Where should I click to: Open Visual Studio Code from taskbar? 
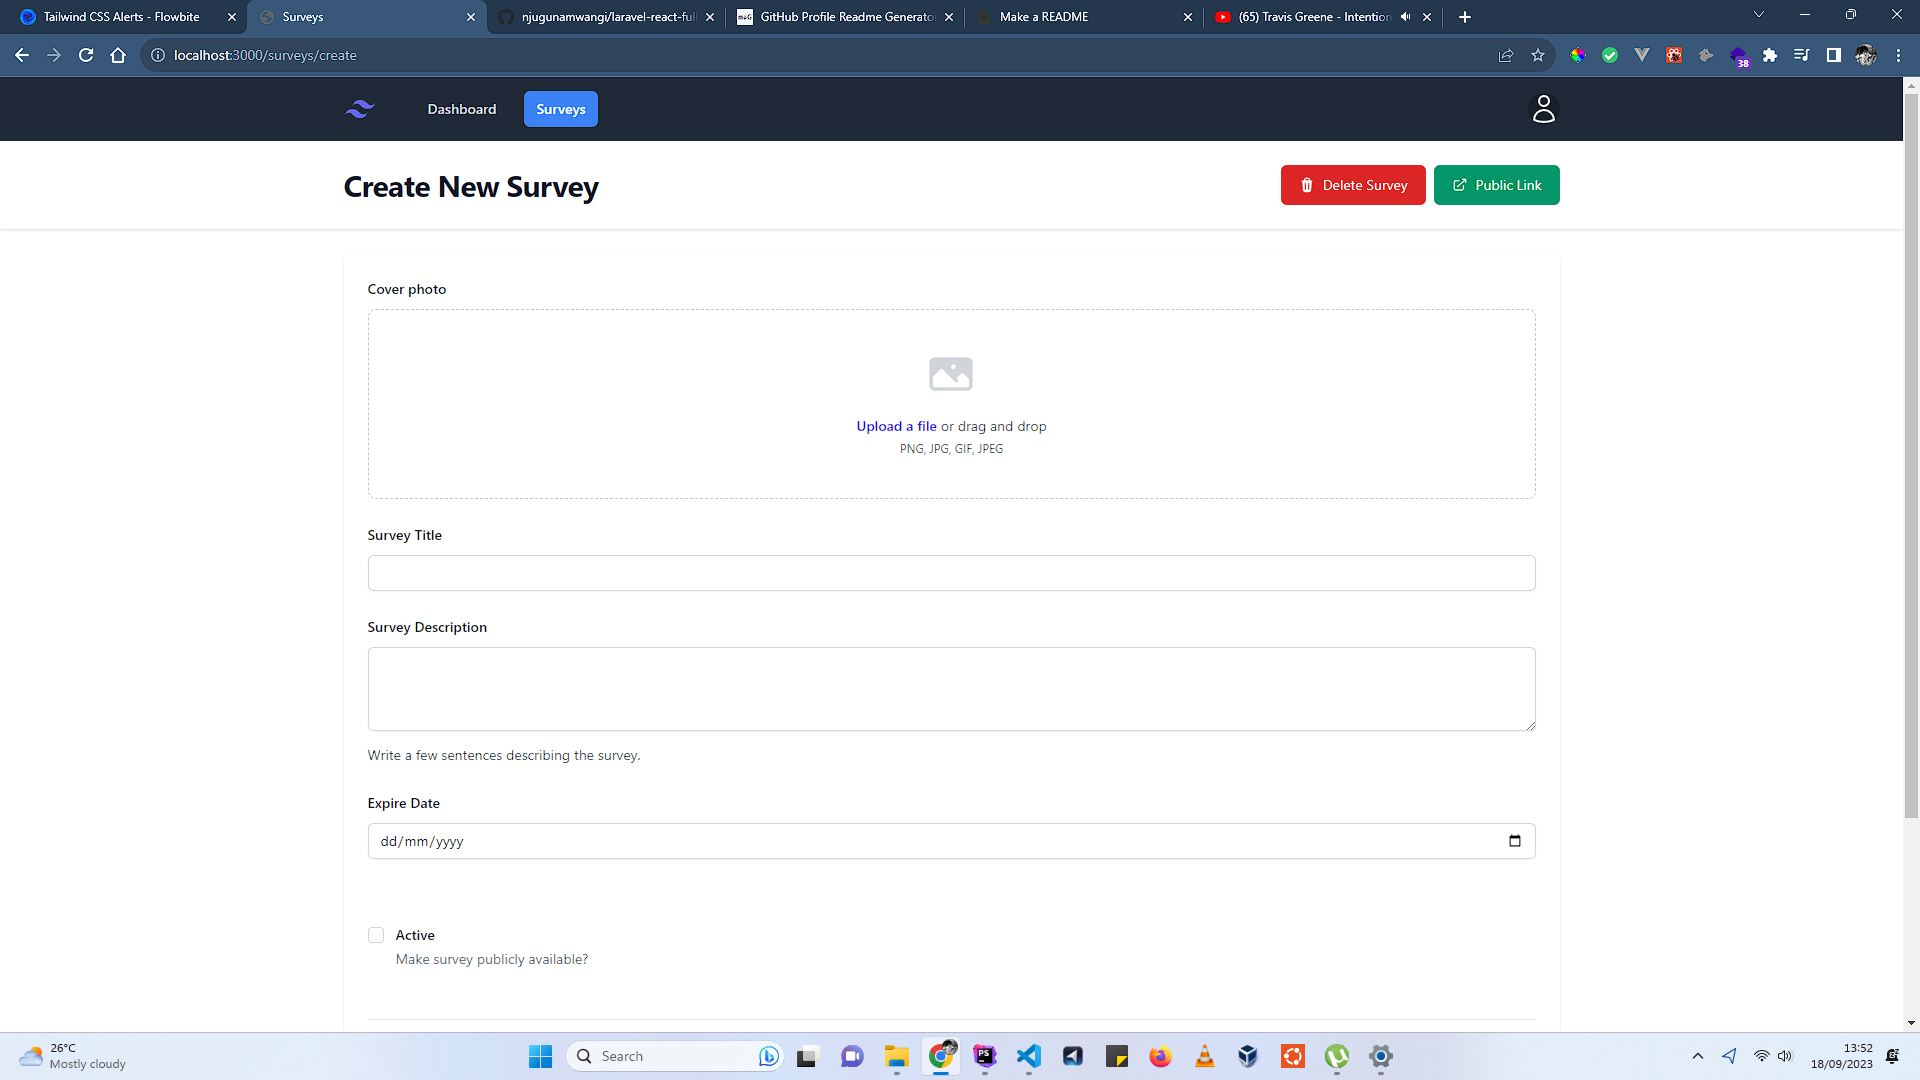pos(1029,1056)
